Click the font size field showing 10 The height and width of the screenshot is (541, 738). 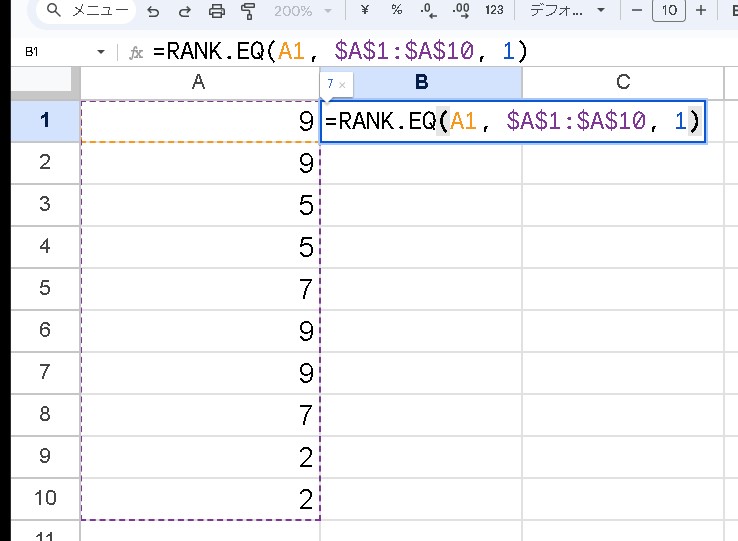(669, 10)
